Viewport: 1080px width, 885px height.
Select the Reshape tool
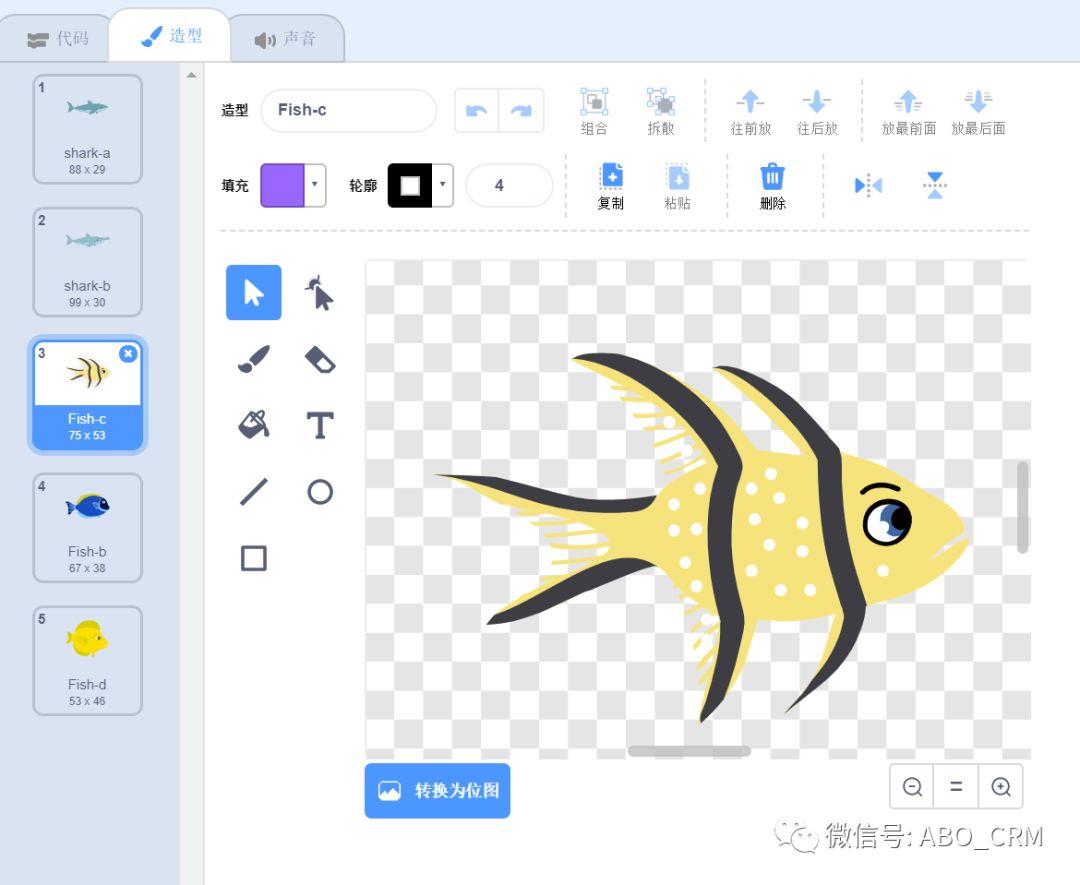point(320,293)
